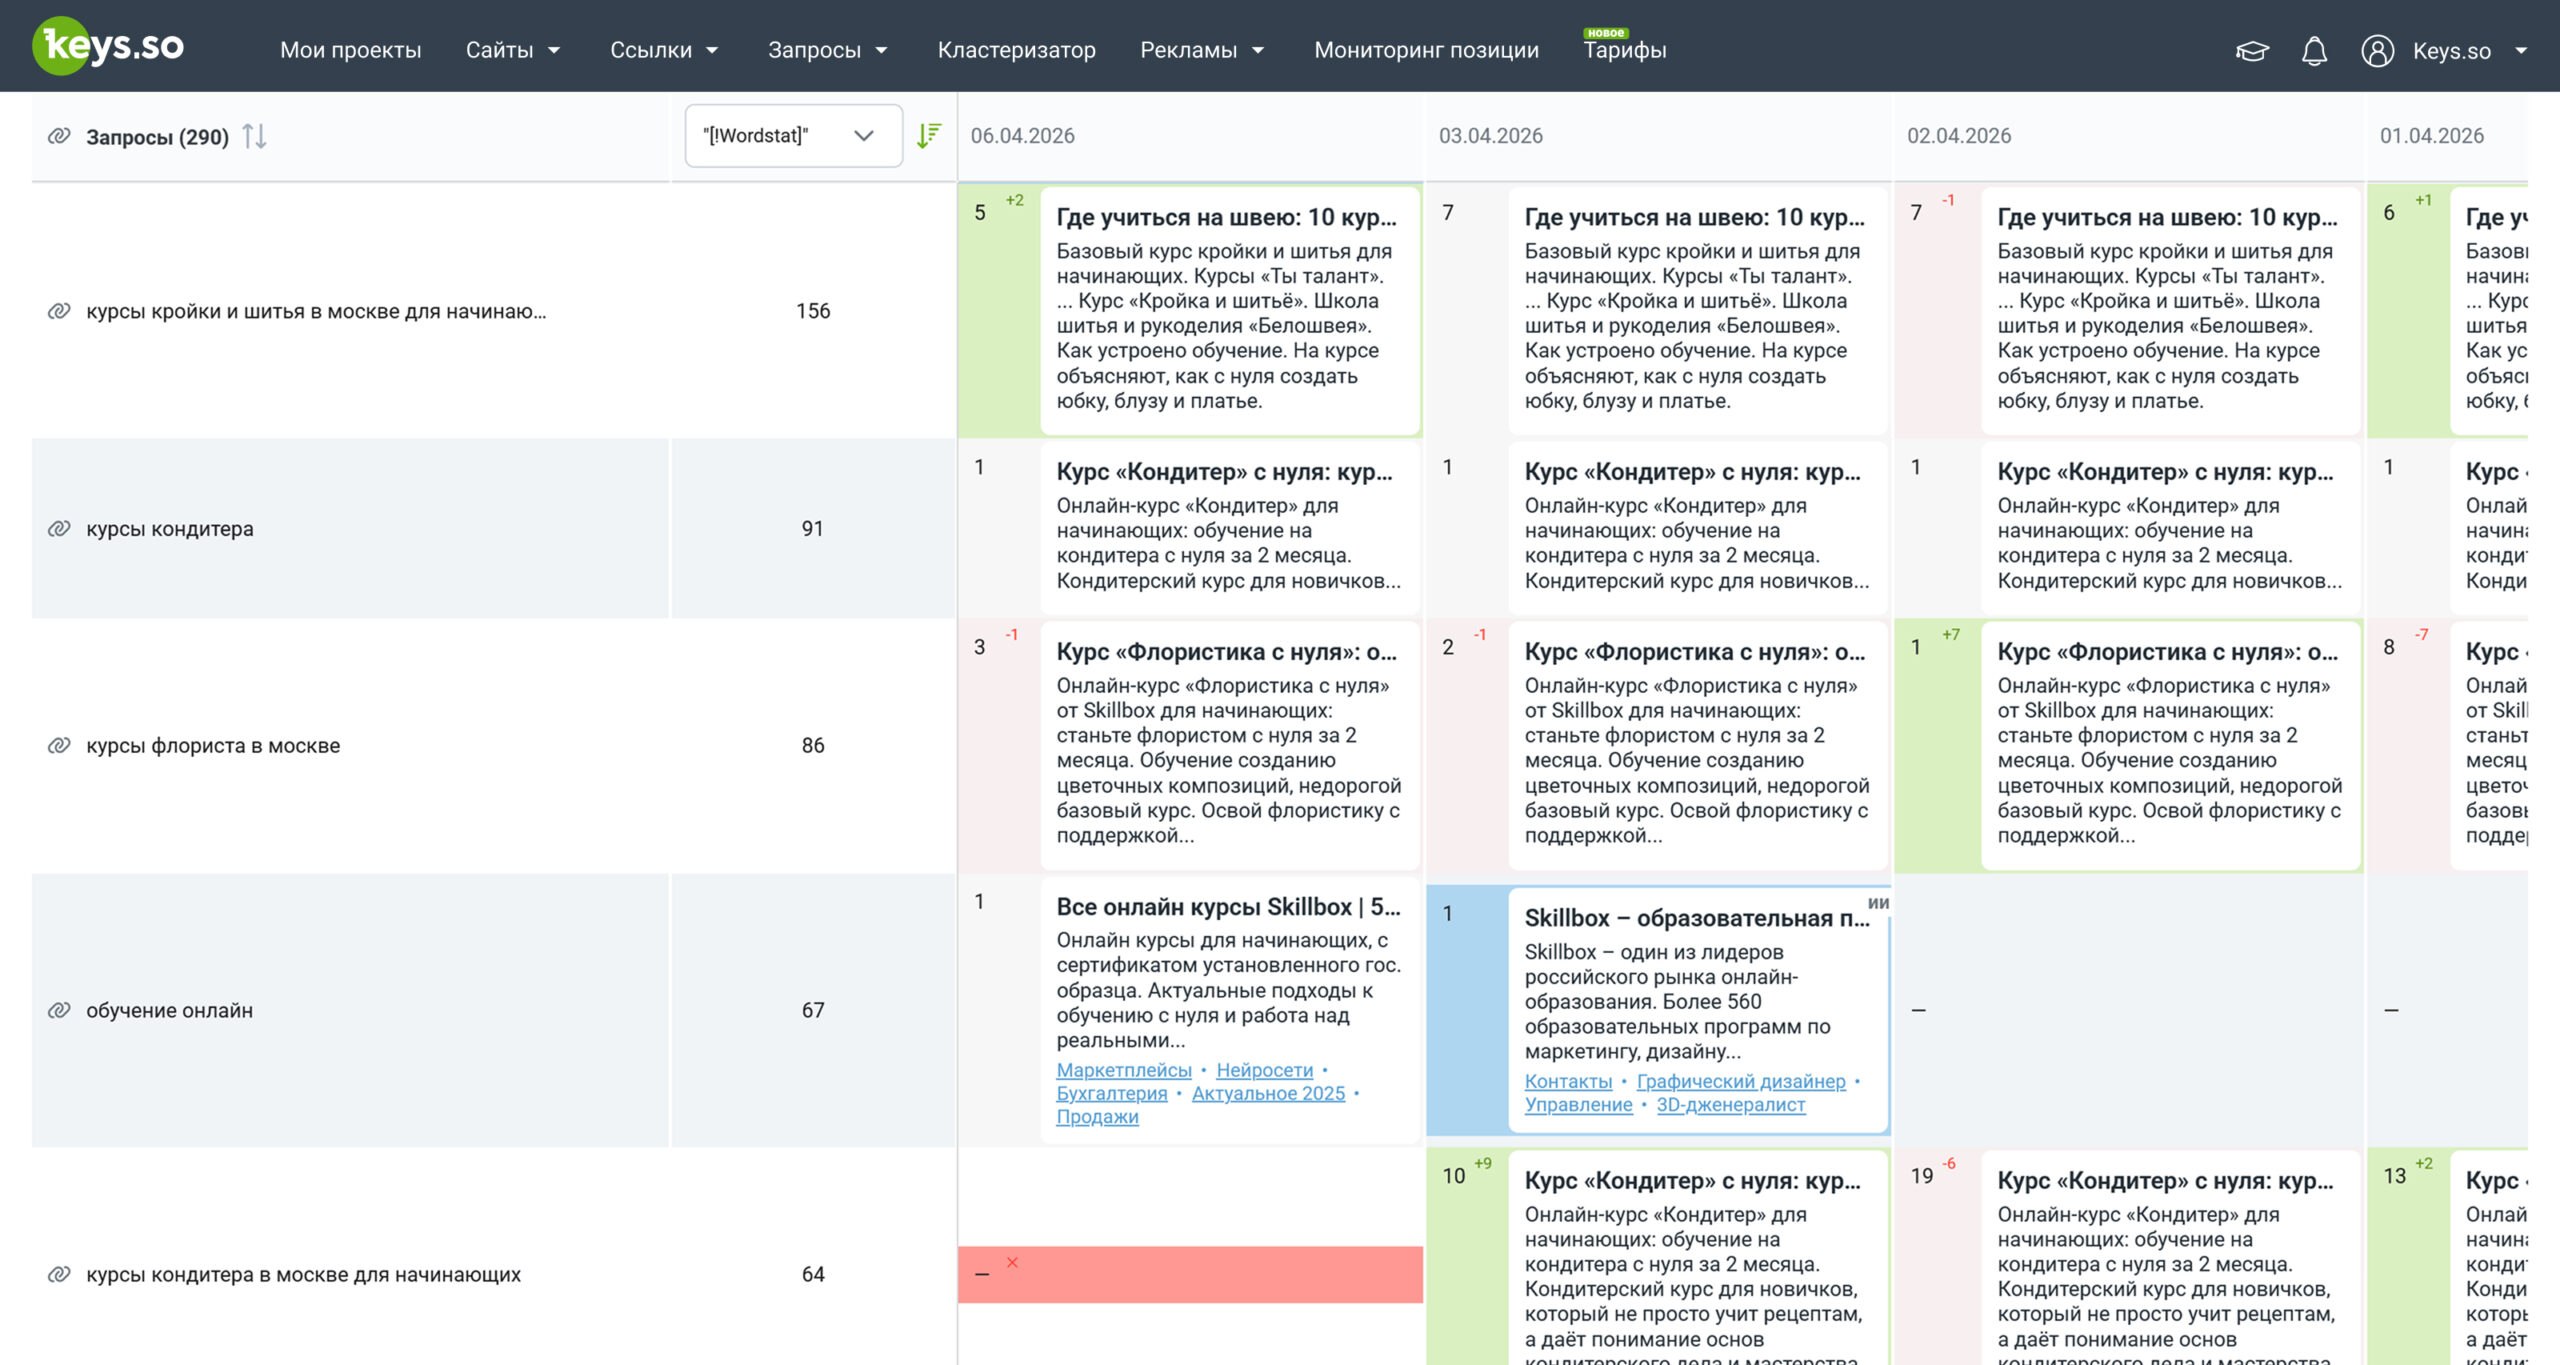The width and height of the screenshot is (2560, 1365).
Task: Open snippet Все онлайн курсы Skillbox
Action: pos(1230,1010)
